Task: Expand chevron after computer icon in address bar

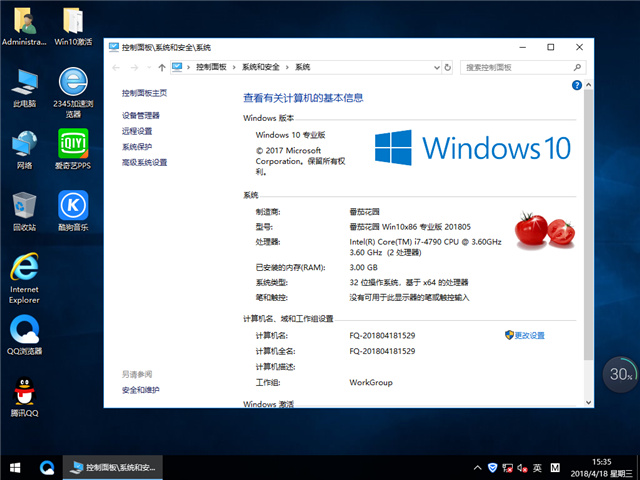Action: (x=188, y=67)
